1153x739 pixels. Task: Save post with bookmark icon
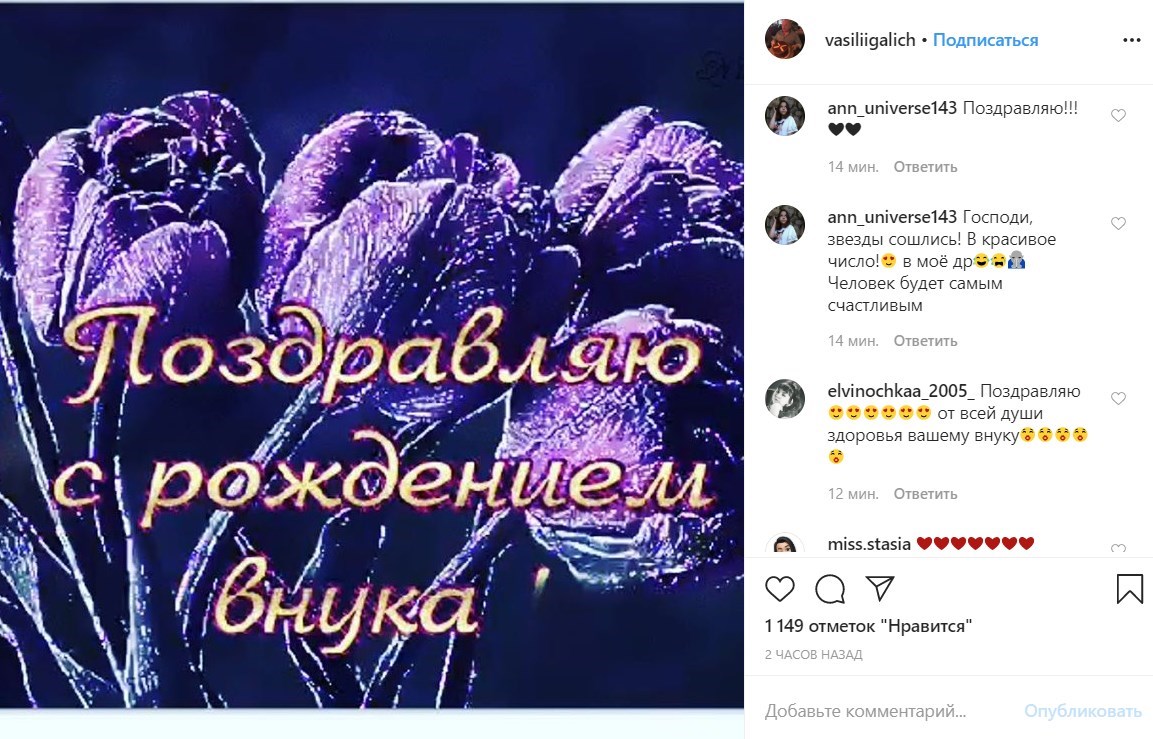click(1129, 589)
